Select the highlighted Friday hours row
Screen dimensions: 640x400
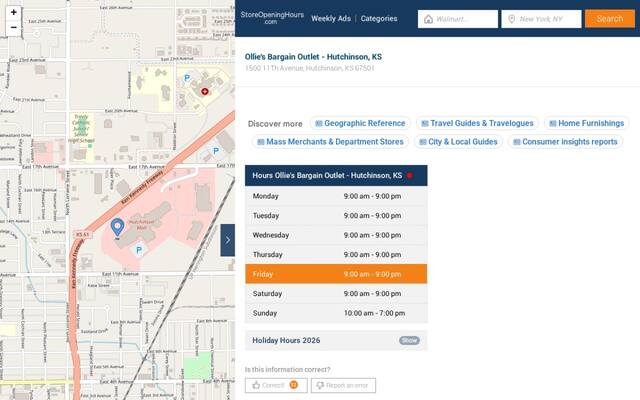click(336, 274)
